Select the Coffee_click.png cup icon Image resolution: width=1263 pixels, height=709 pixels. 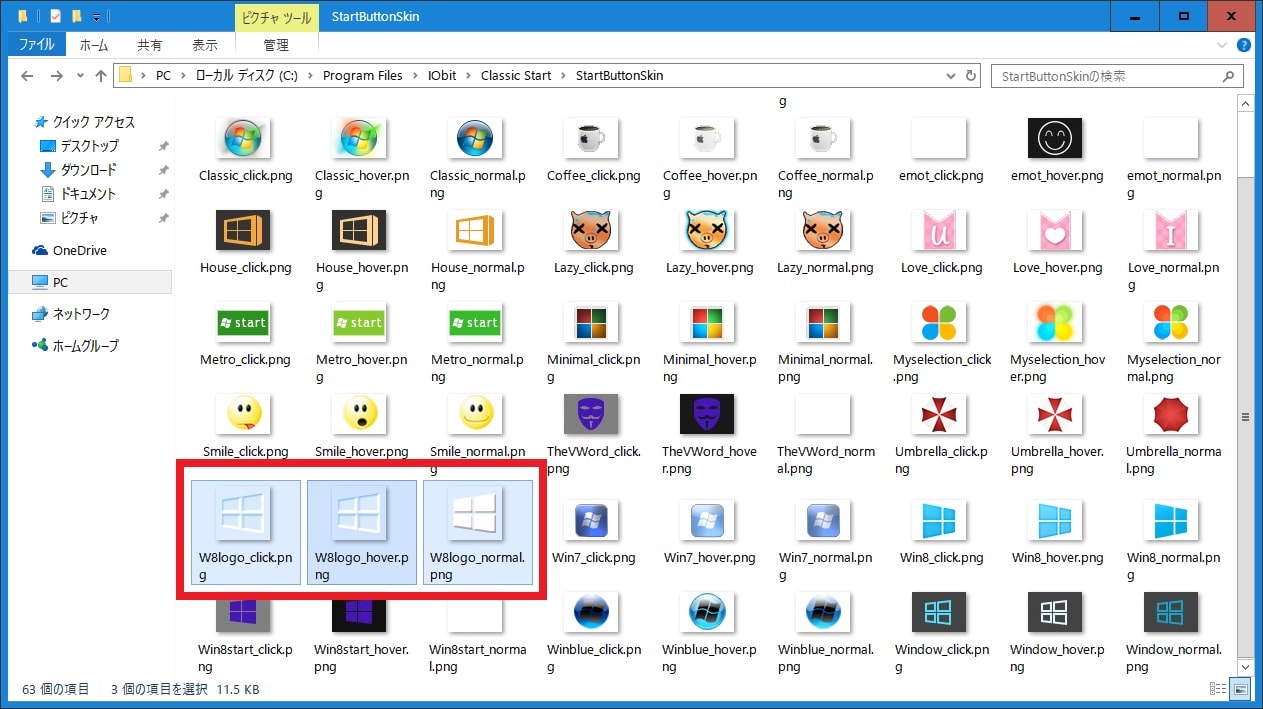[591, 138]
